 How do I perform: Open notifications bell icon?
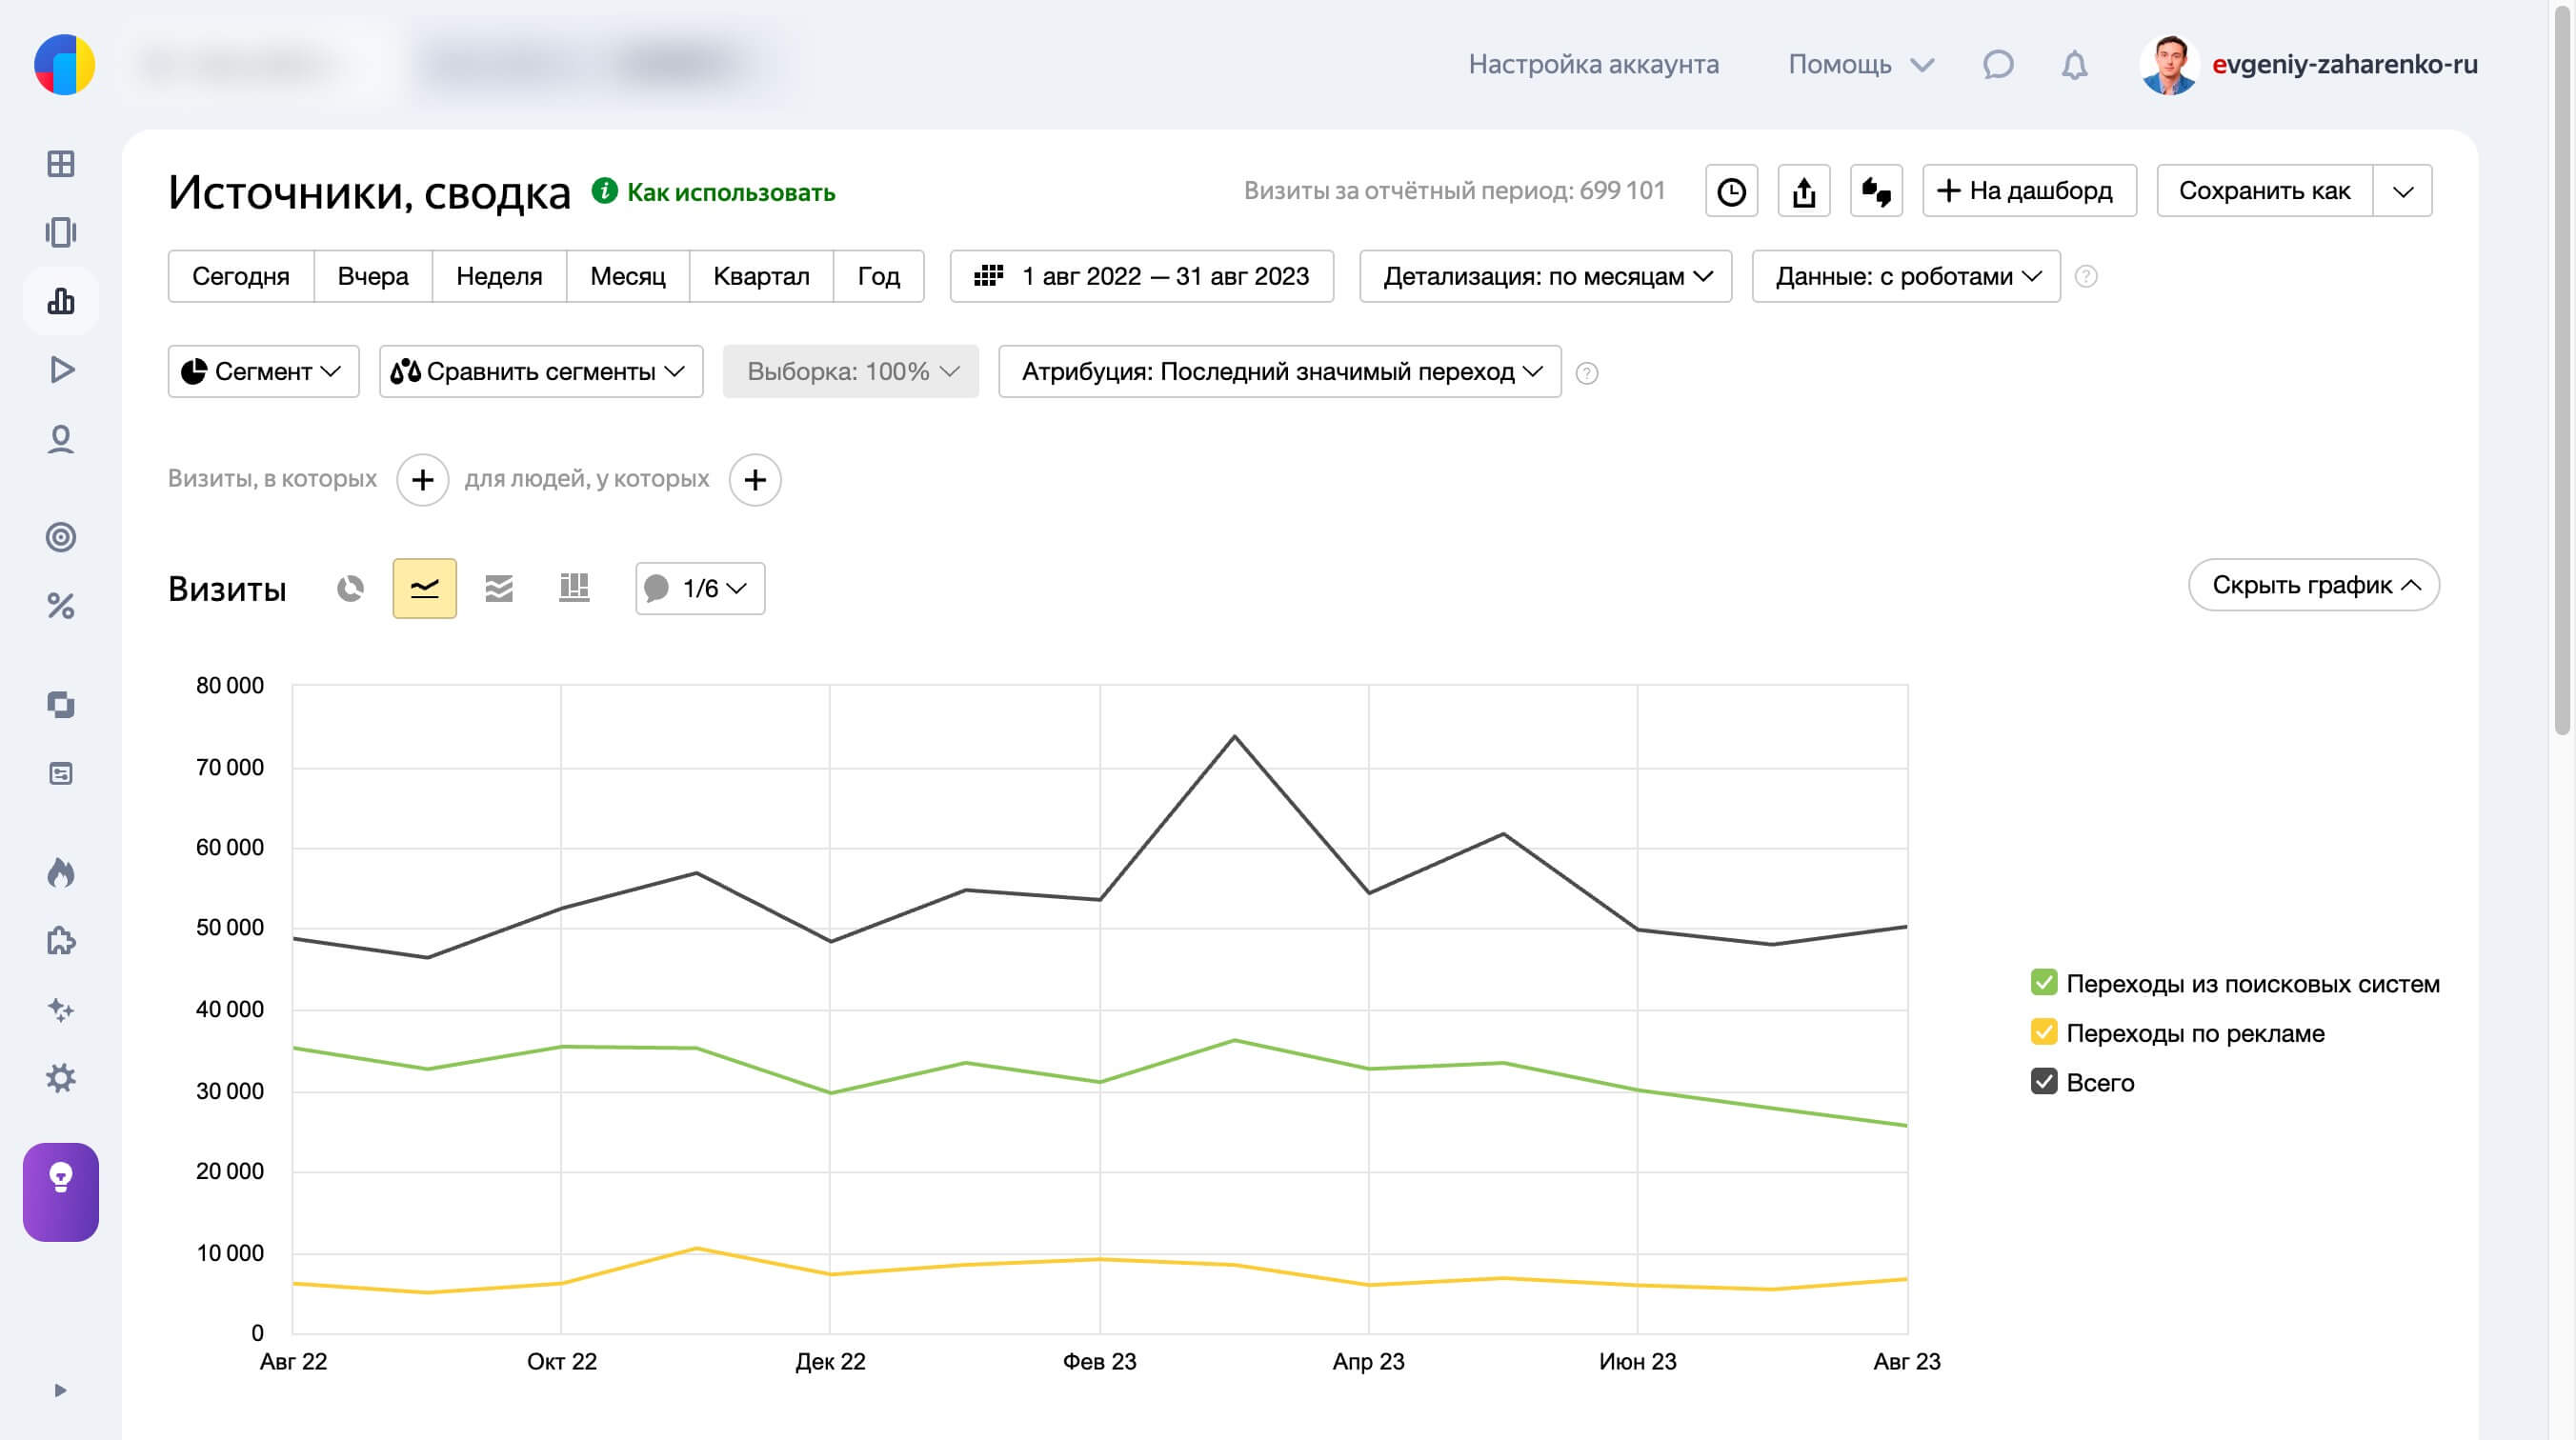click(x=2074, y=65)
